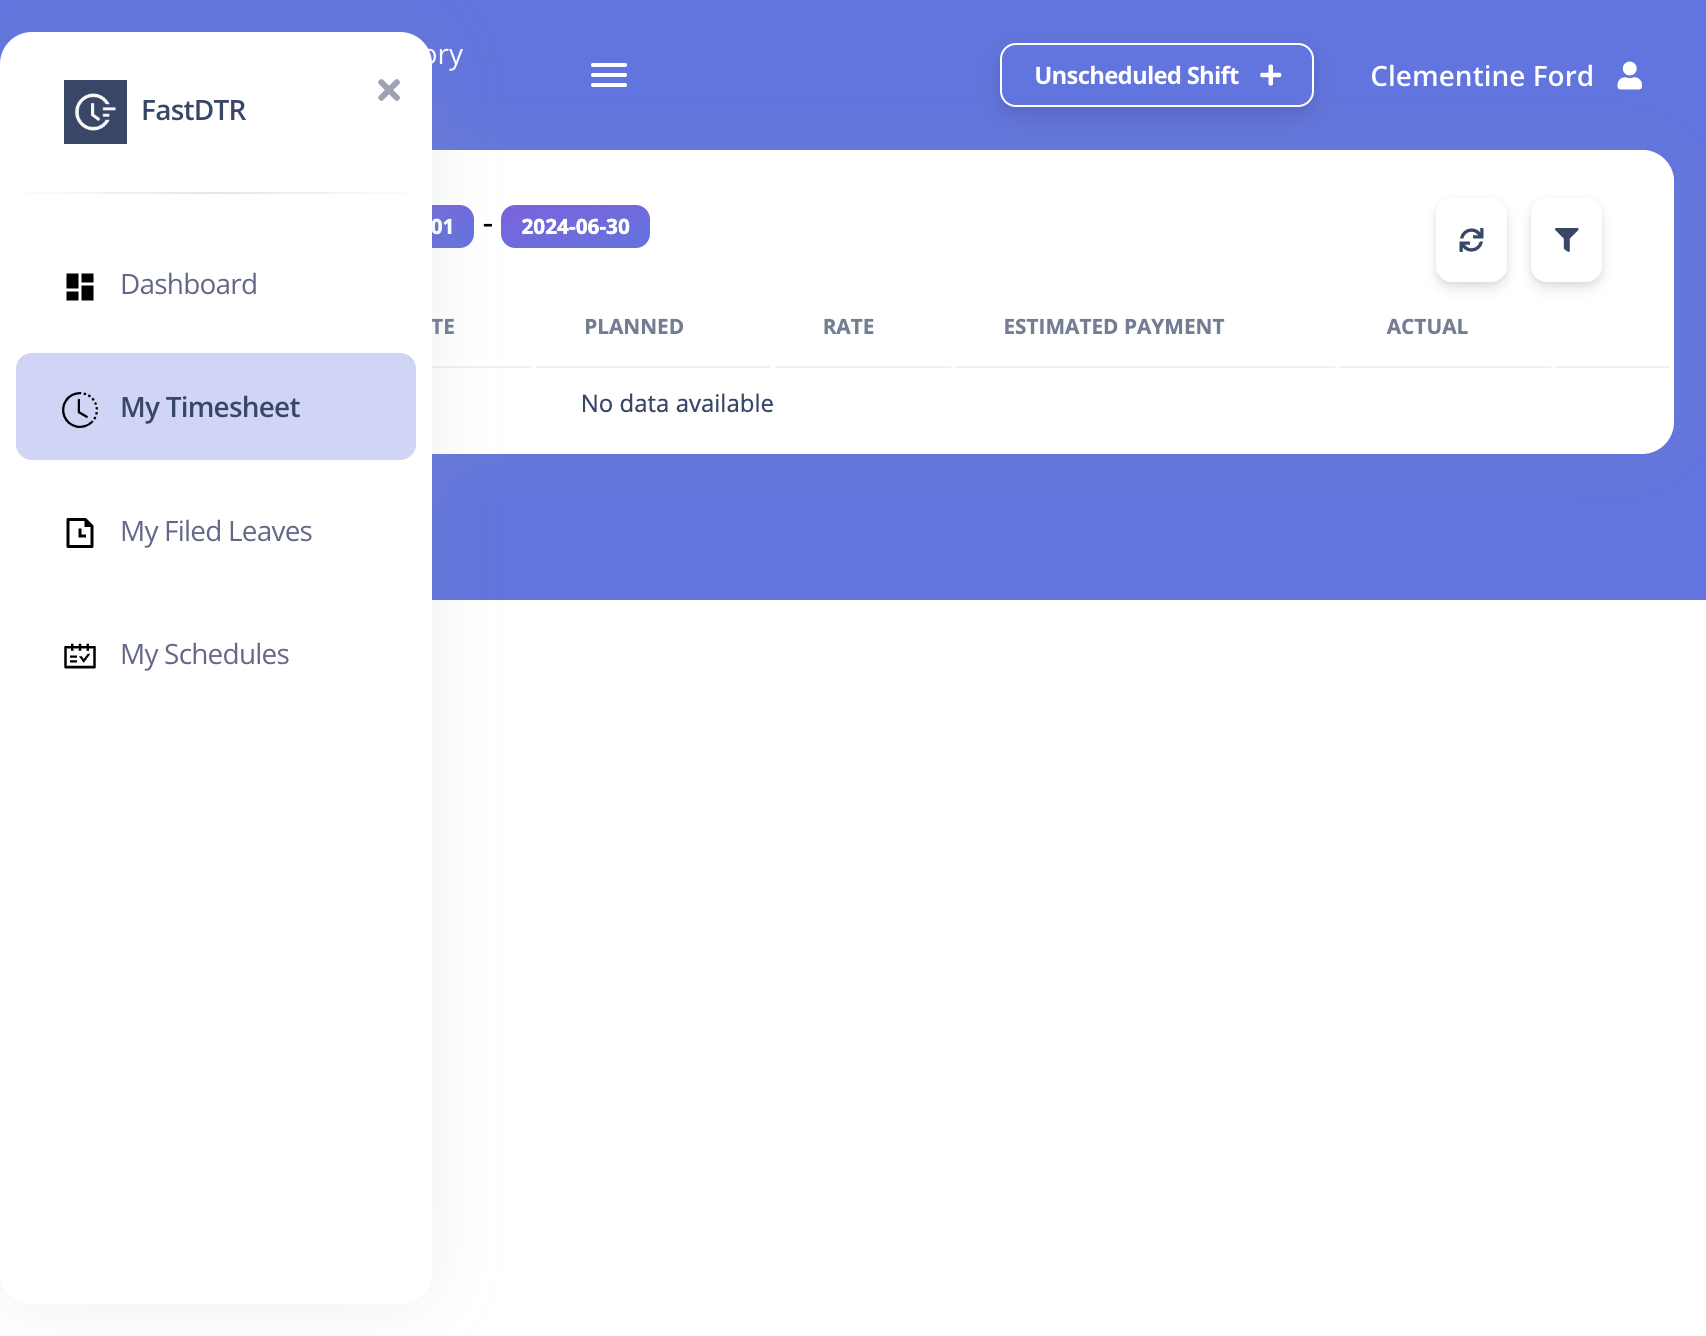Sort by the PLANNED column
1706x1336 pixels.
[634, 327]
